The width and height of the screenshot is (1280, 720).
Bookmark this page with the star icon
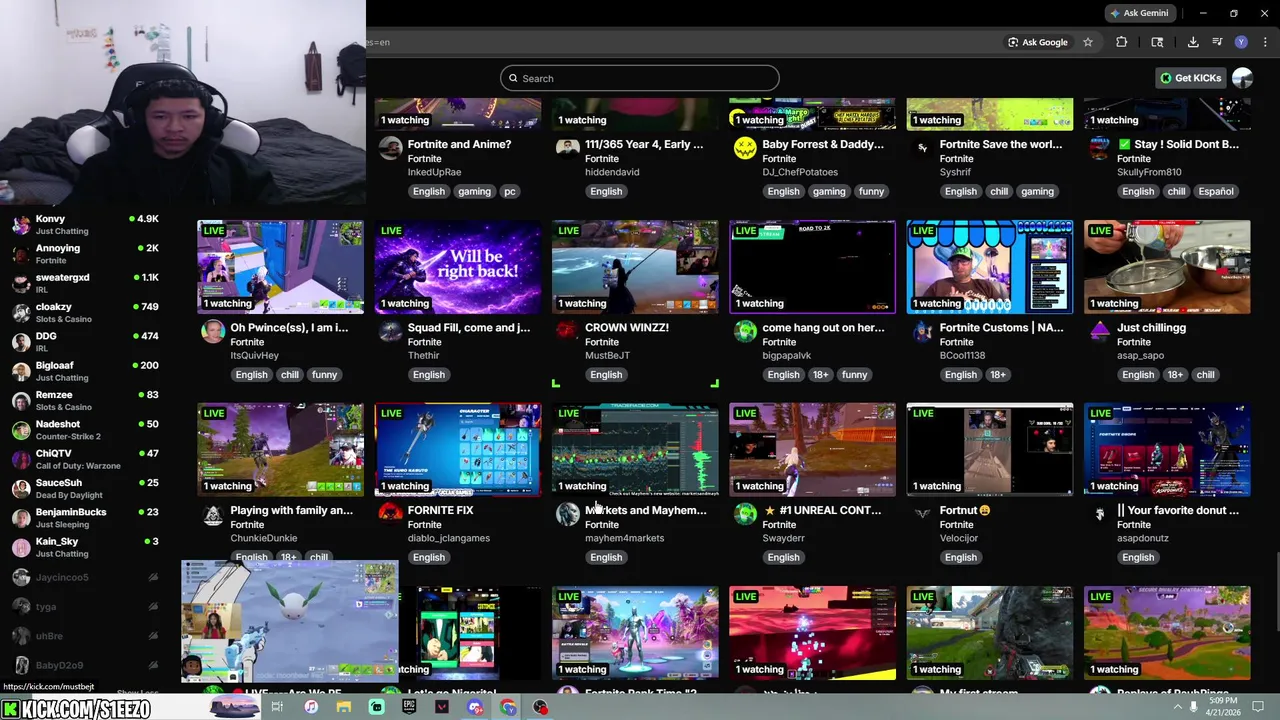(1088, 42)
